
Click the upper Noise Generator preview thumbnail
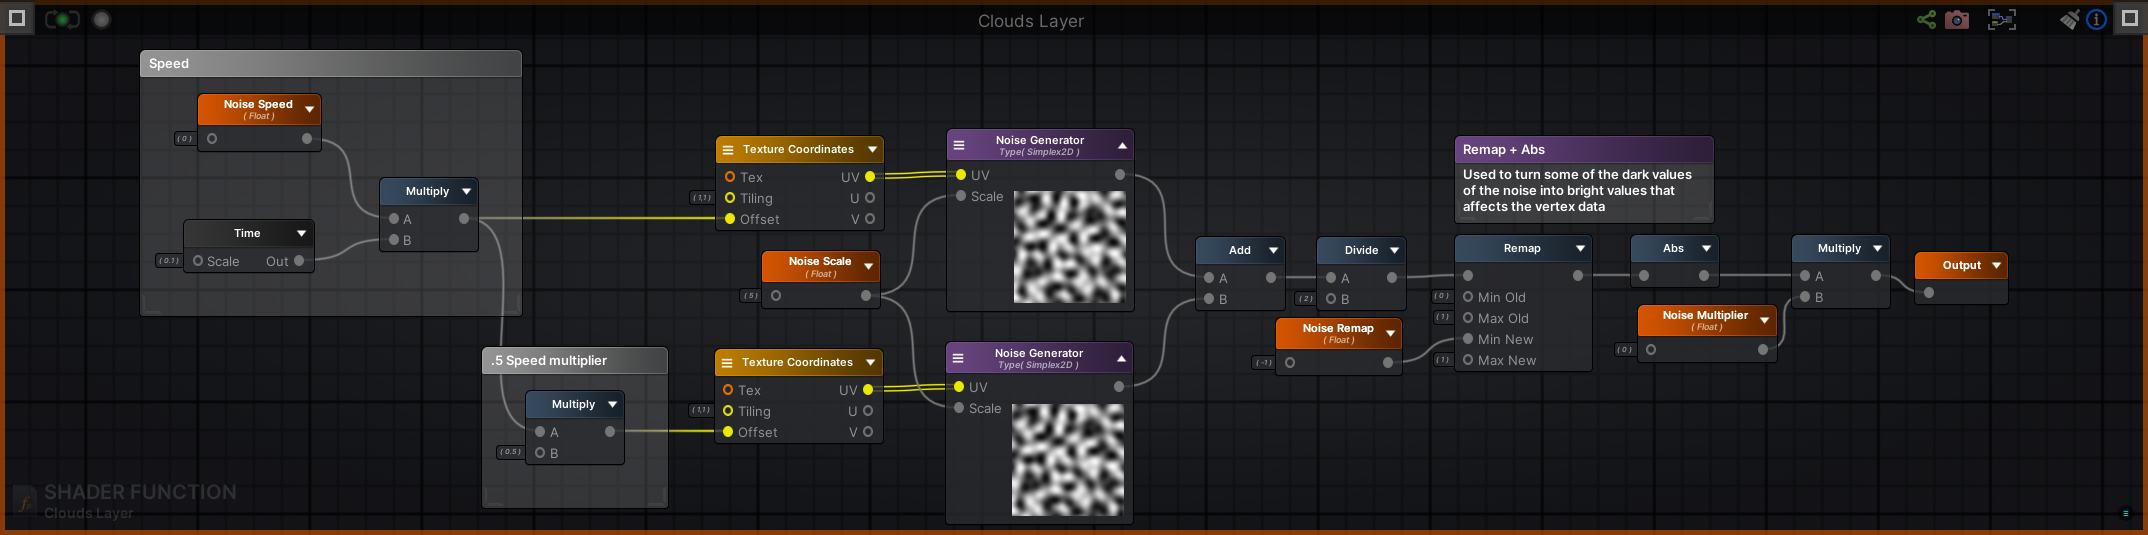pos(1069,246)
